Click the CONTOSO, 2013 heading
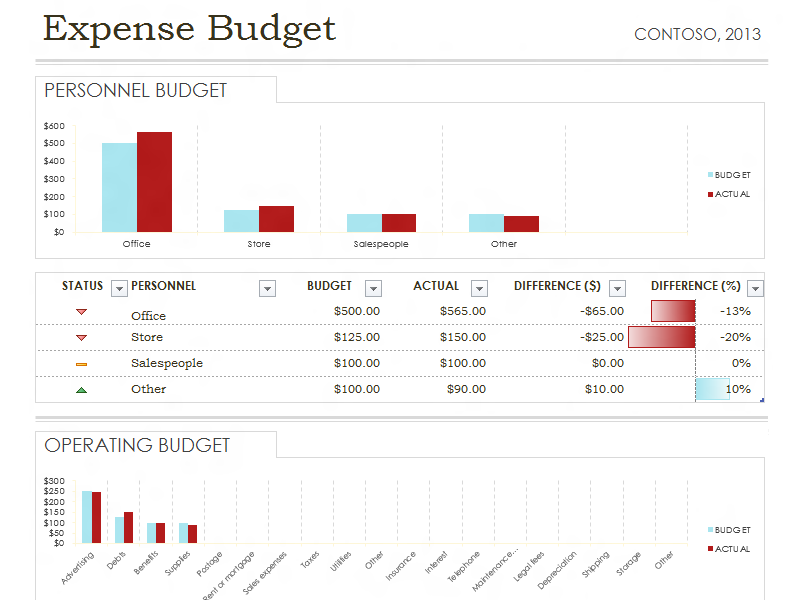This screenshot has height=600, width=800. [x=697, y=34]
